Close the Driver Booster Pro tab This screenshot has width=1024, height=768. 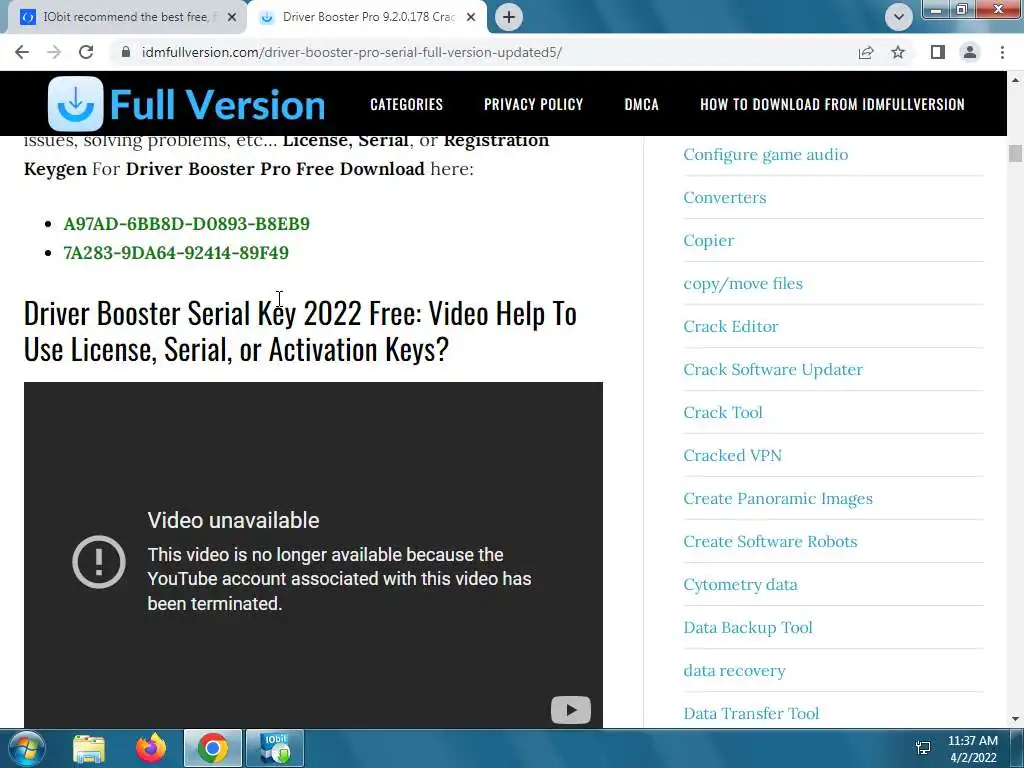click(471, 17)
